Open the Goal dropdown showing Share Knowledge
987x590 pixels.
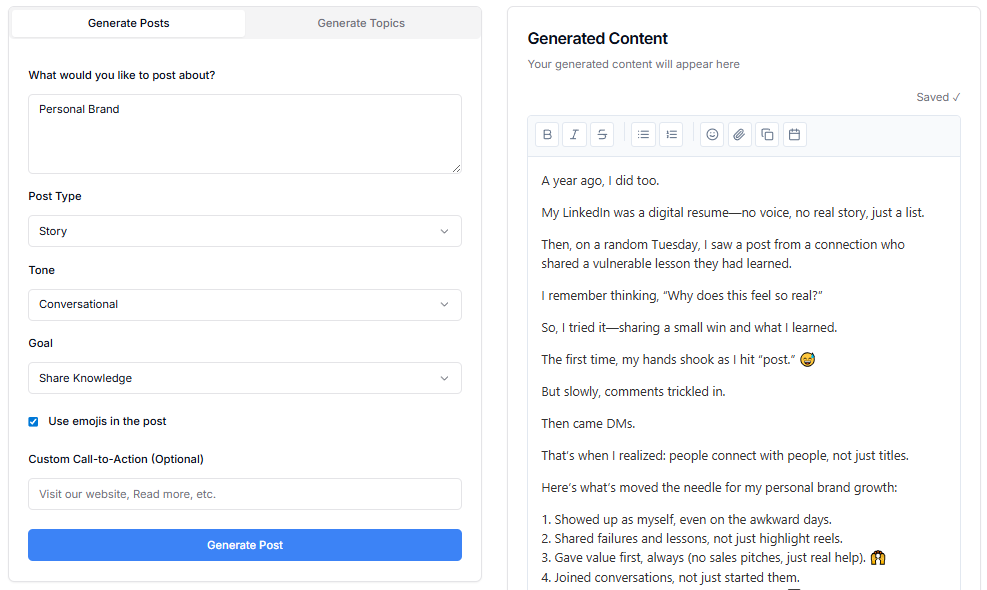coord(245,378)
